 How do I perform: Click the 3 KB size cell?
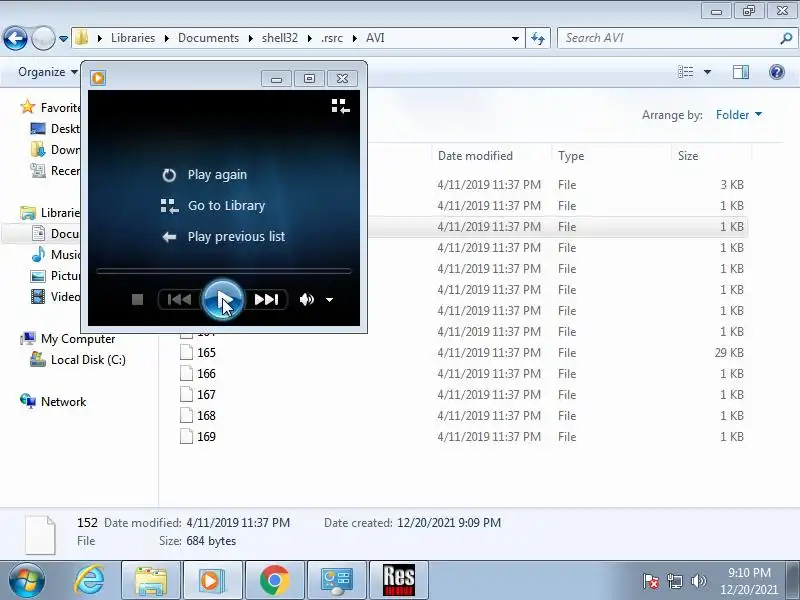(x=732, y=185)
